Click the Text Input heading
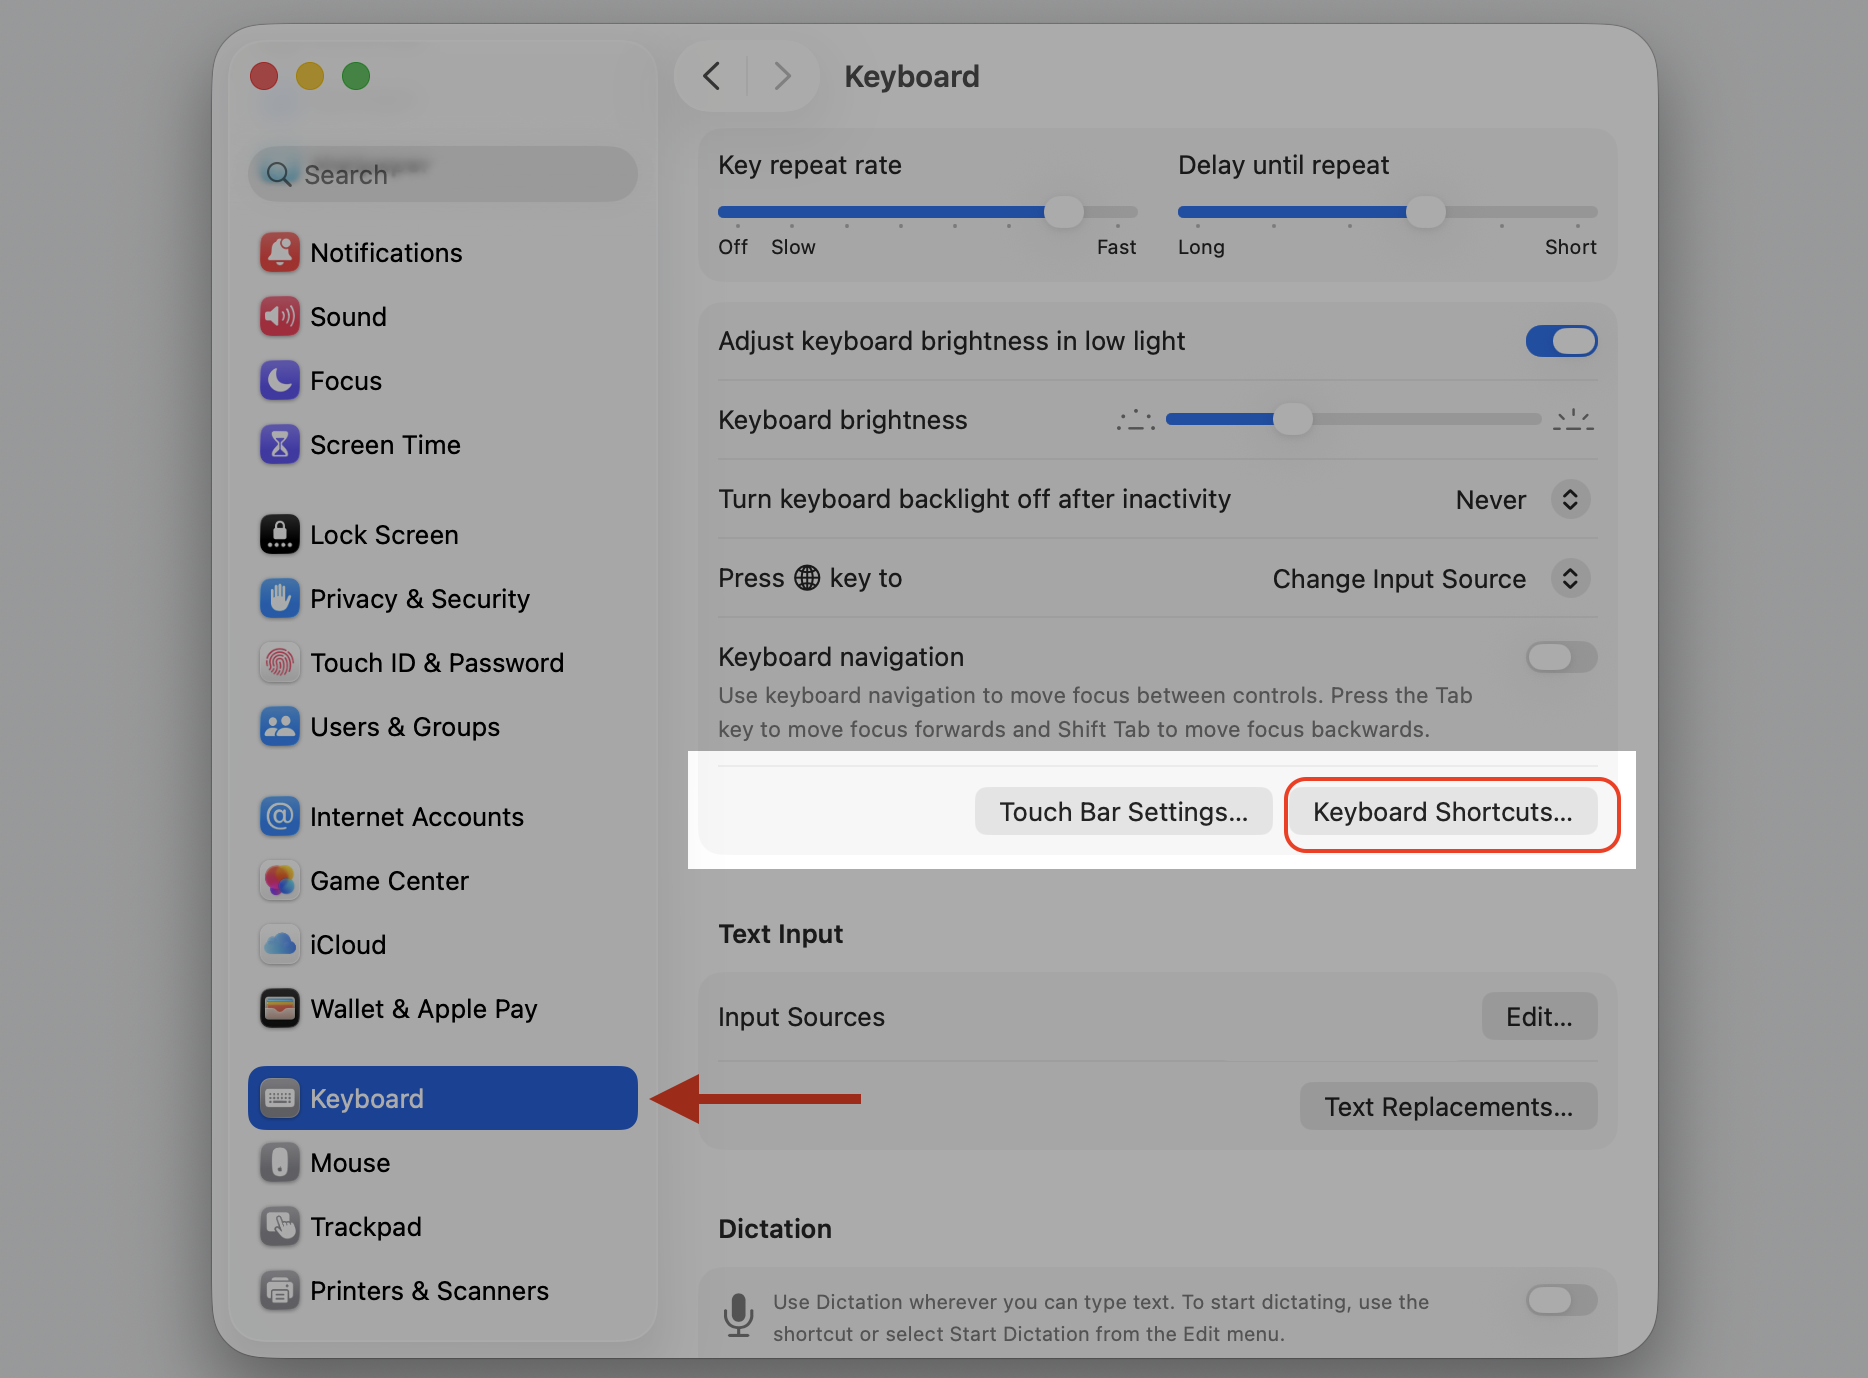 click(781, 934)
